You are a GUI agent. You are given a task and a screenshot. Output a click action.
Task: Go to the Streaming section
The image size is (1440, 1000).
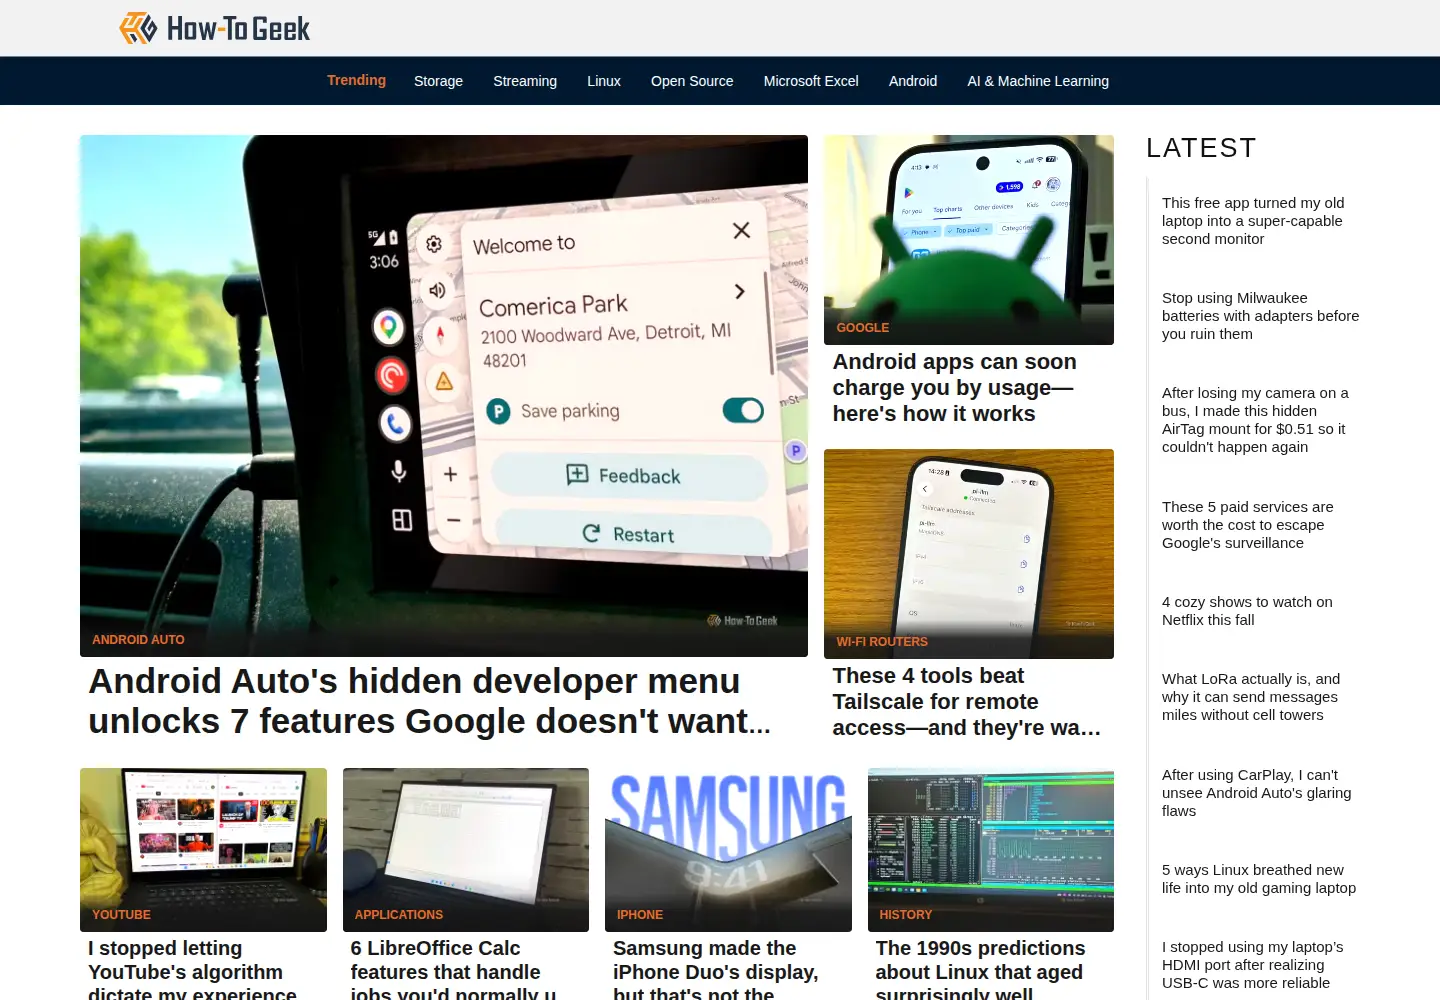point(525,81)
